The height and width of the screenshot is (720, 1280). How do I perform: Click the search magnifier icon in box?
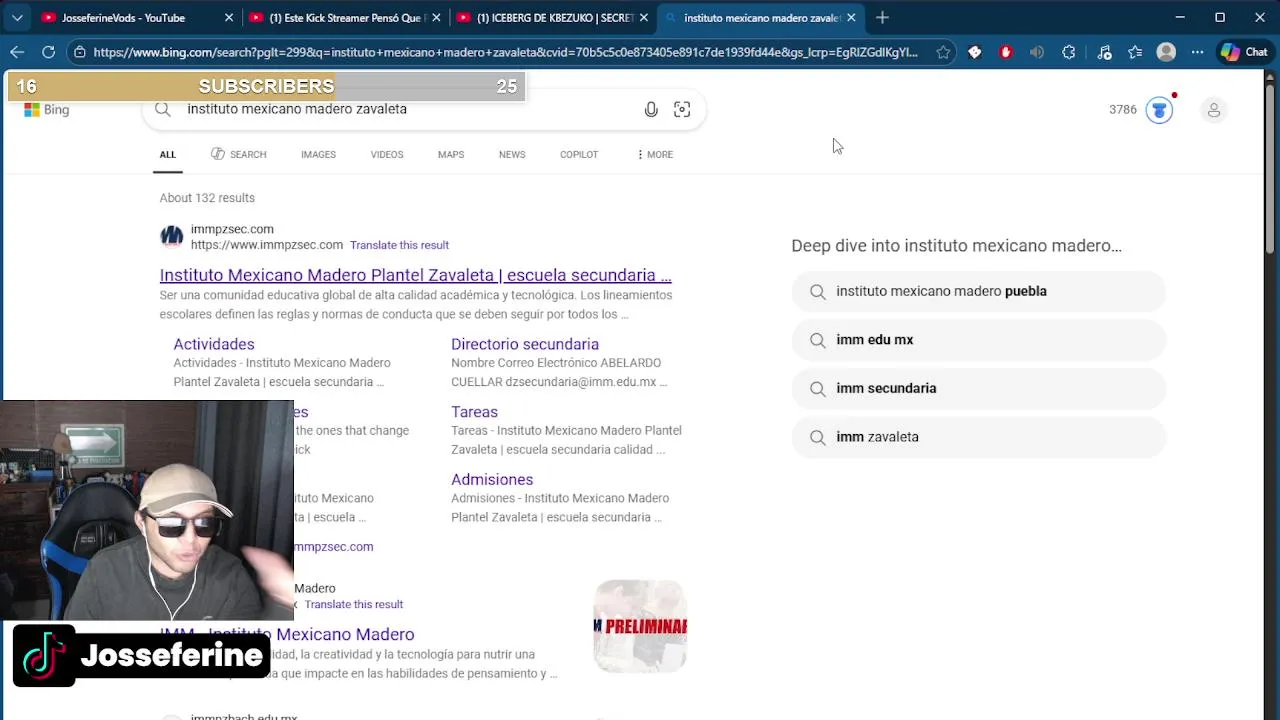(163, 109)
